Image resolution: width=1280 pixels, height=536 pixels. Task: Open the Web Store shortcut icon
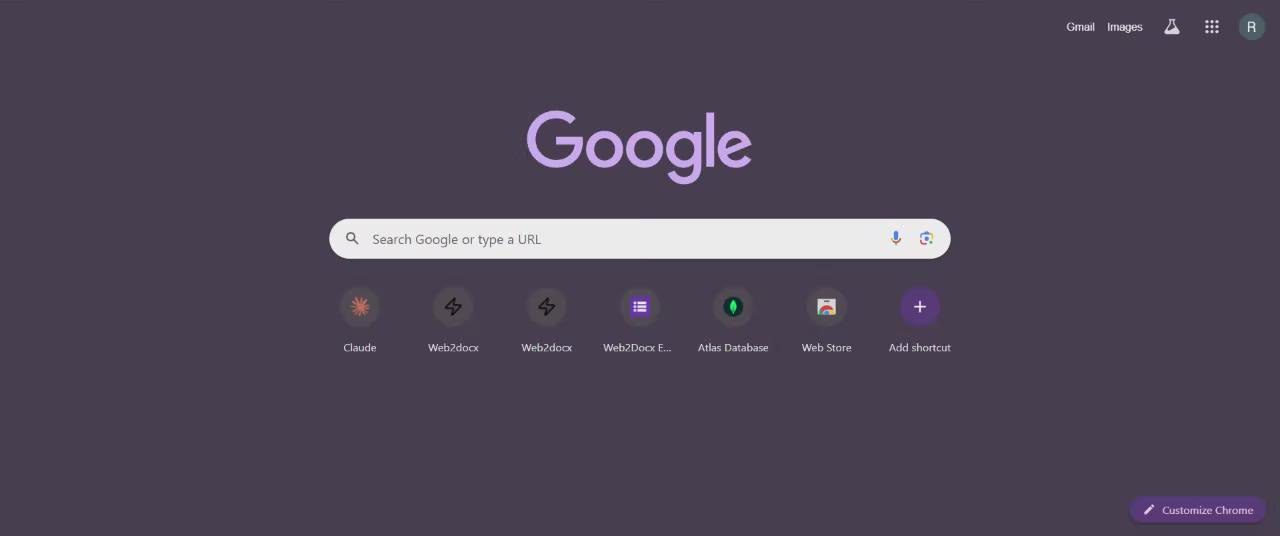click(x=826, y=307)
